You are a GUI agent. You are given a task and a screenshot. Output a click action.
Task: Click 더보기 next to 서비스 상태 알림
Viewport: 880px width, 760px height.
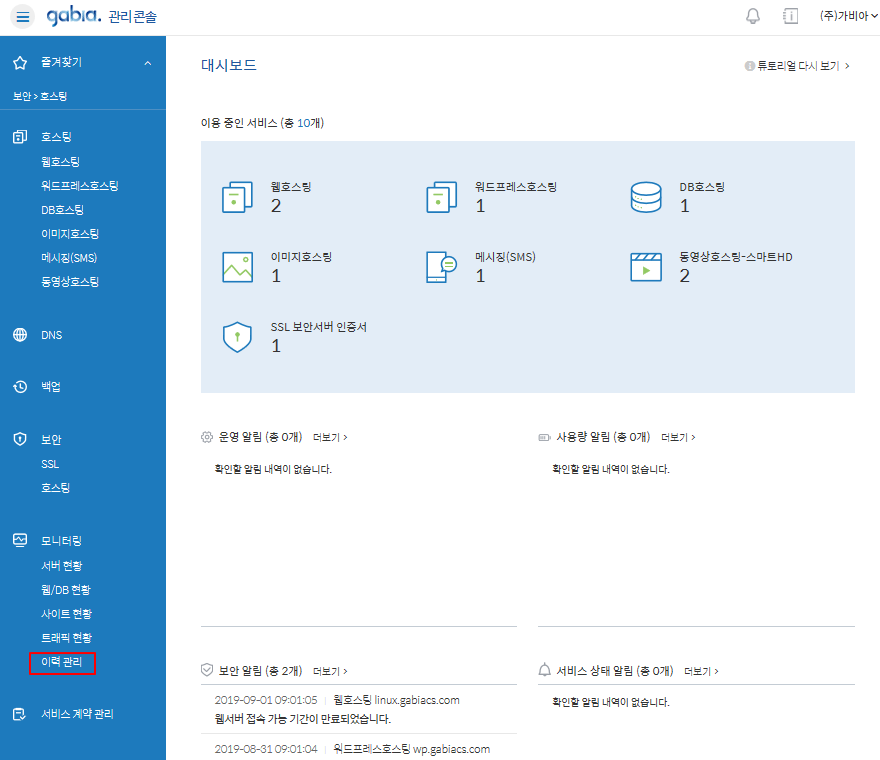pos(701,671)
